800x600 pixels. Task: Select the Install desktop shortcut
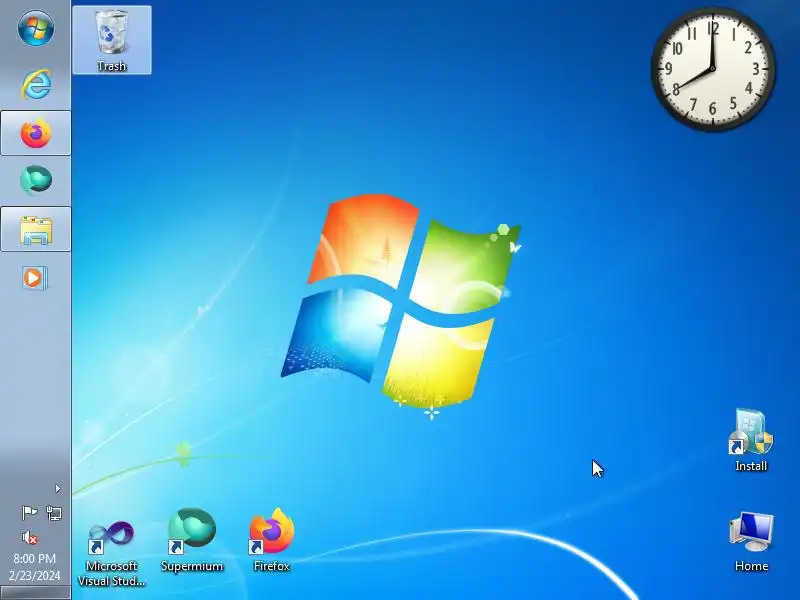pyautogui.click(x=751, y=440)
